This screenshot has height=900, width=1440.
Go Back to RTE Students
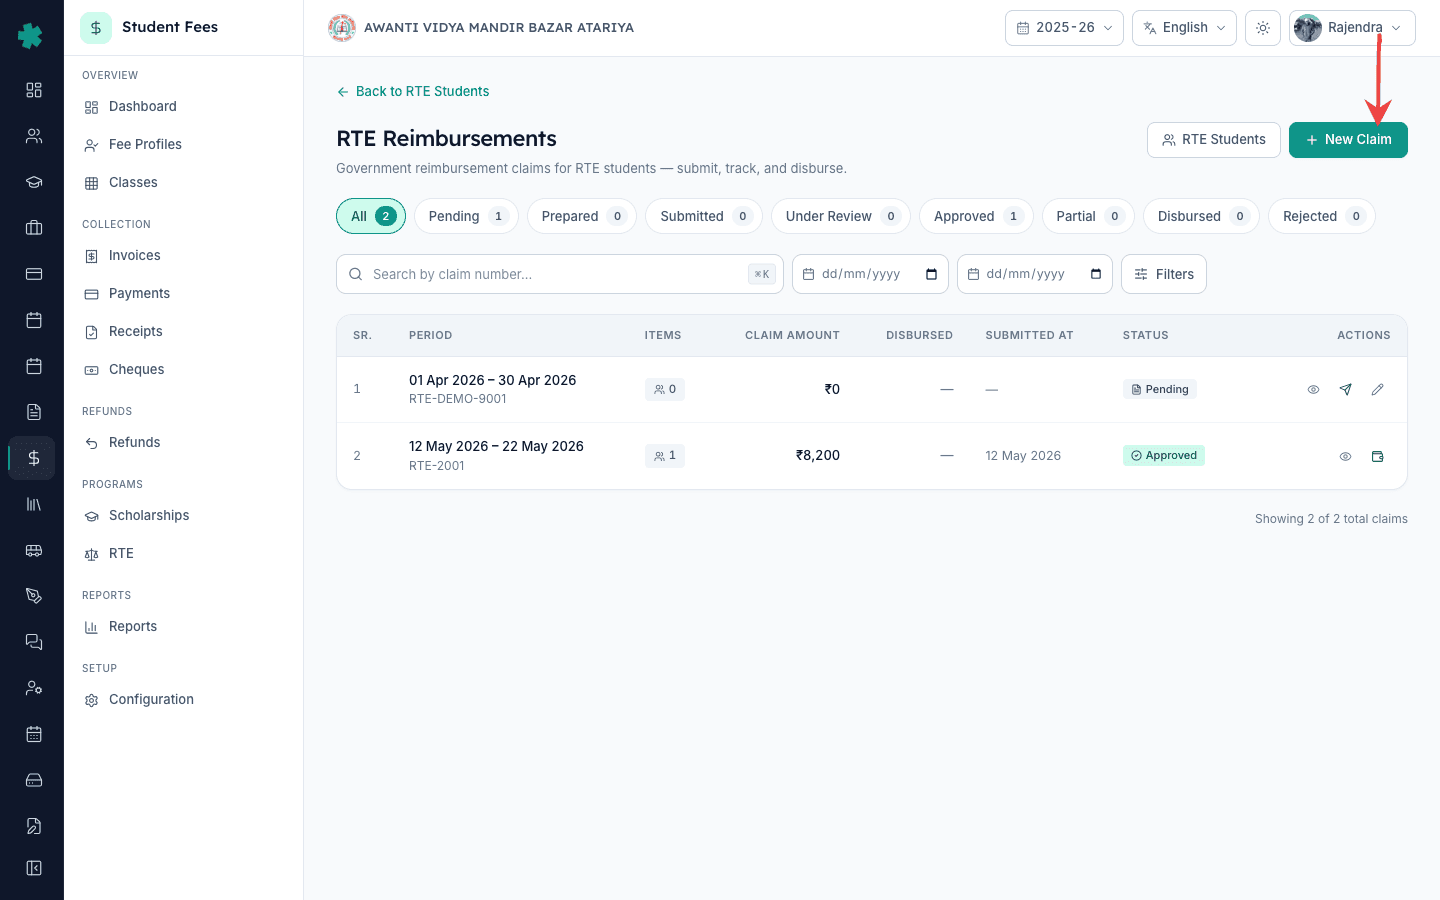413,91
